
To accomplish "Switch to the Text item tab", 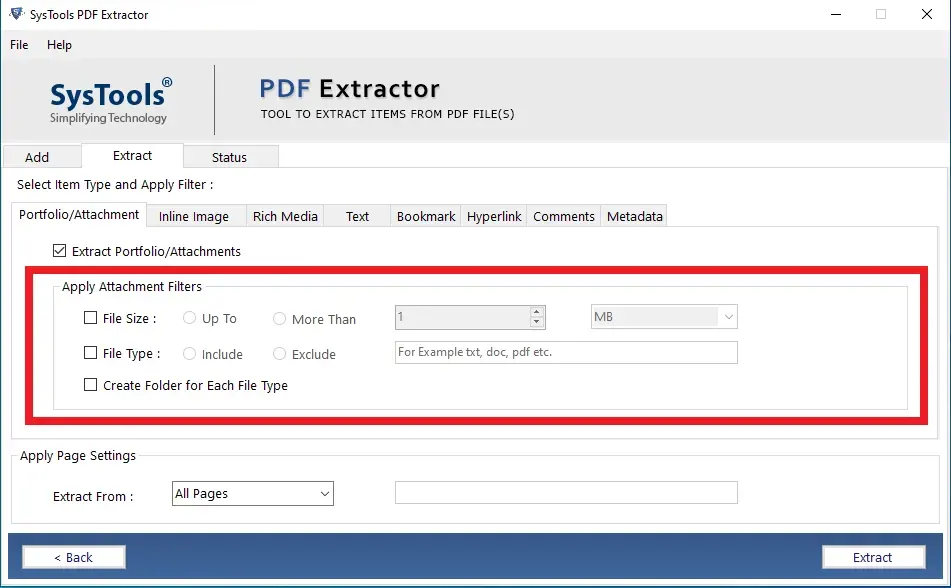I will point(357,217).
